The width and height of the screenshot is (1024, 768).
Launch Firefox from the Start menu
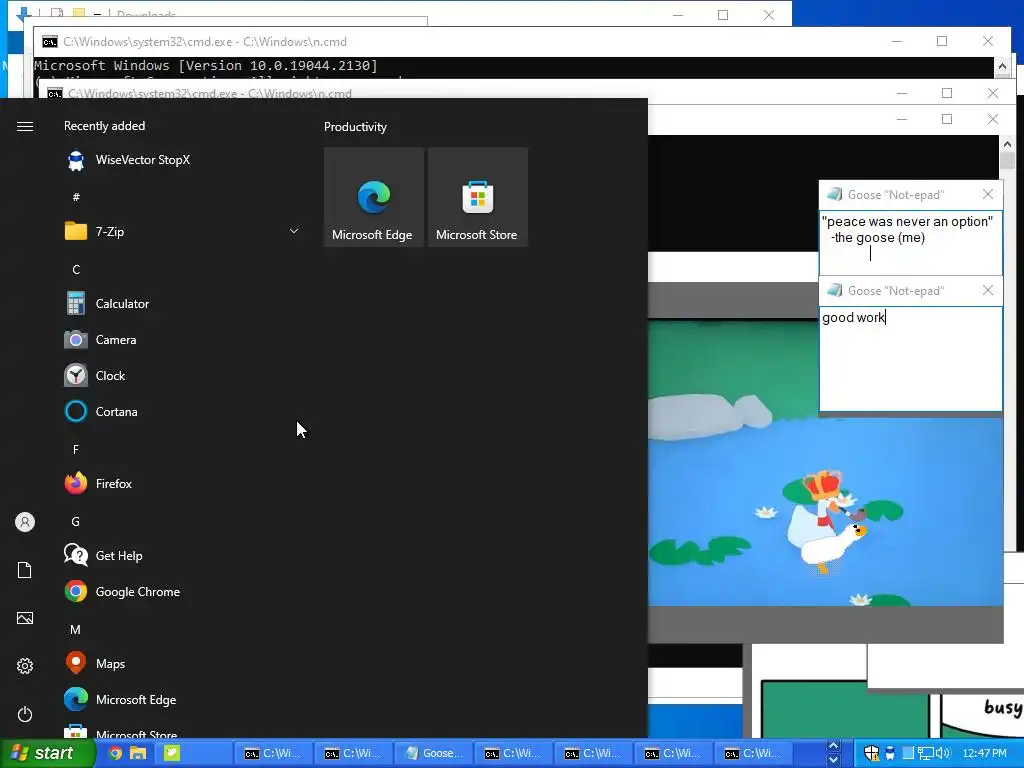pyautogui.click(x=182, y=484)
